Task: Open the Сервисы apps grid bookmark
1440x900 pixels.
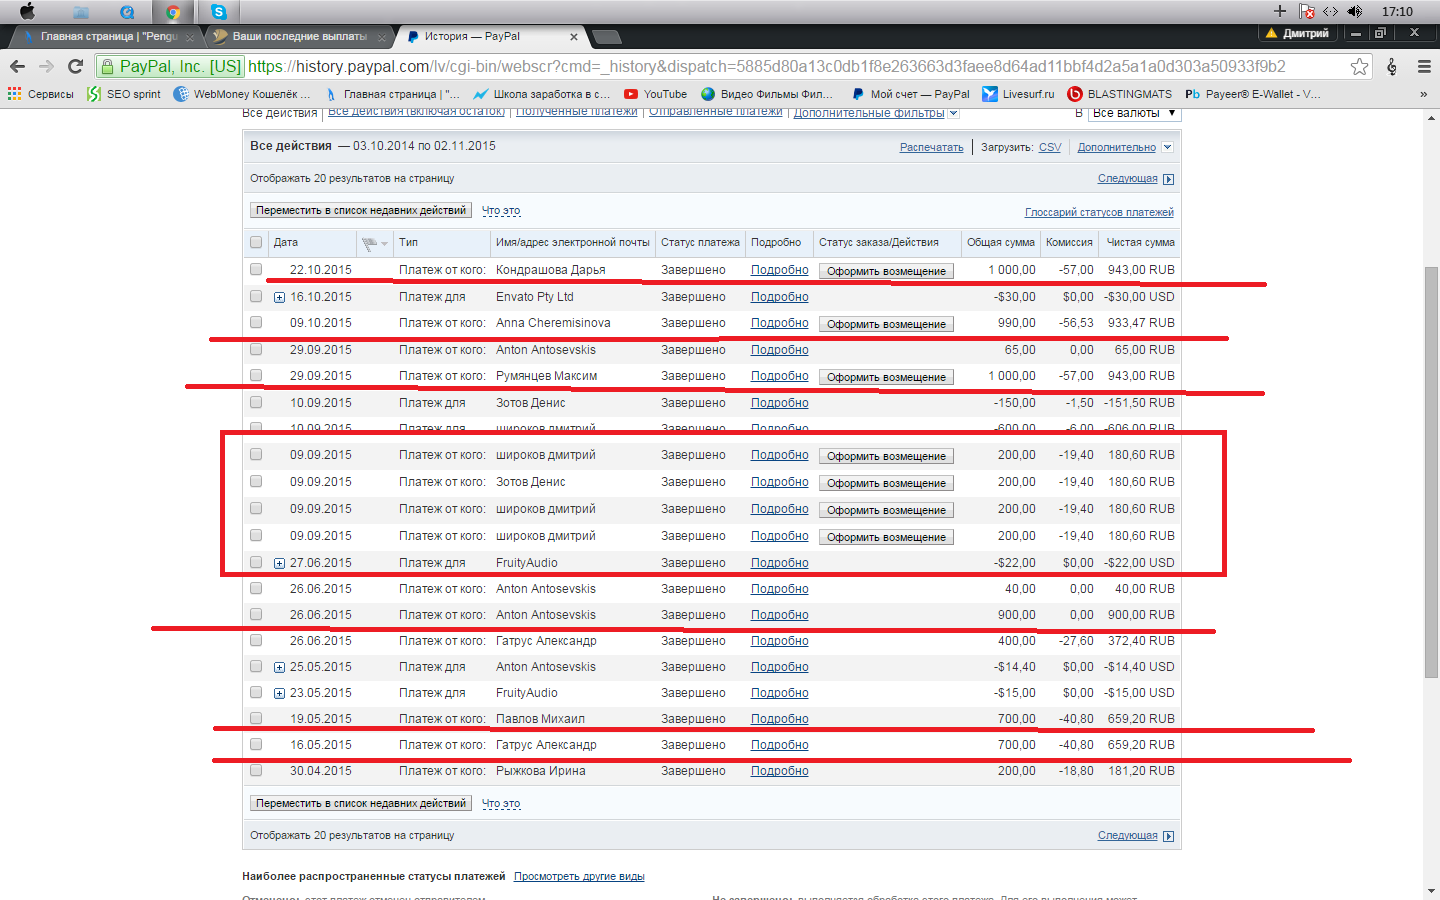Action: point(41,94)
